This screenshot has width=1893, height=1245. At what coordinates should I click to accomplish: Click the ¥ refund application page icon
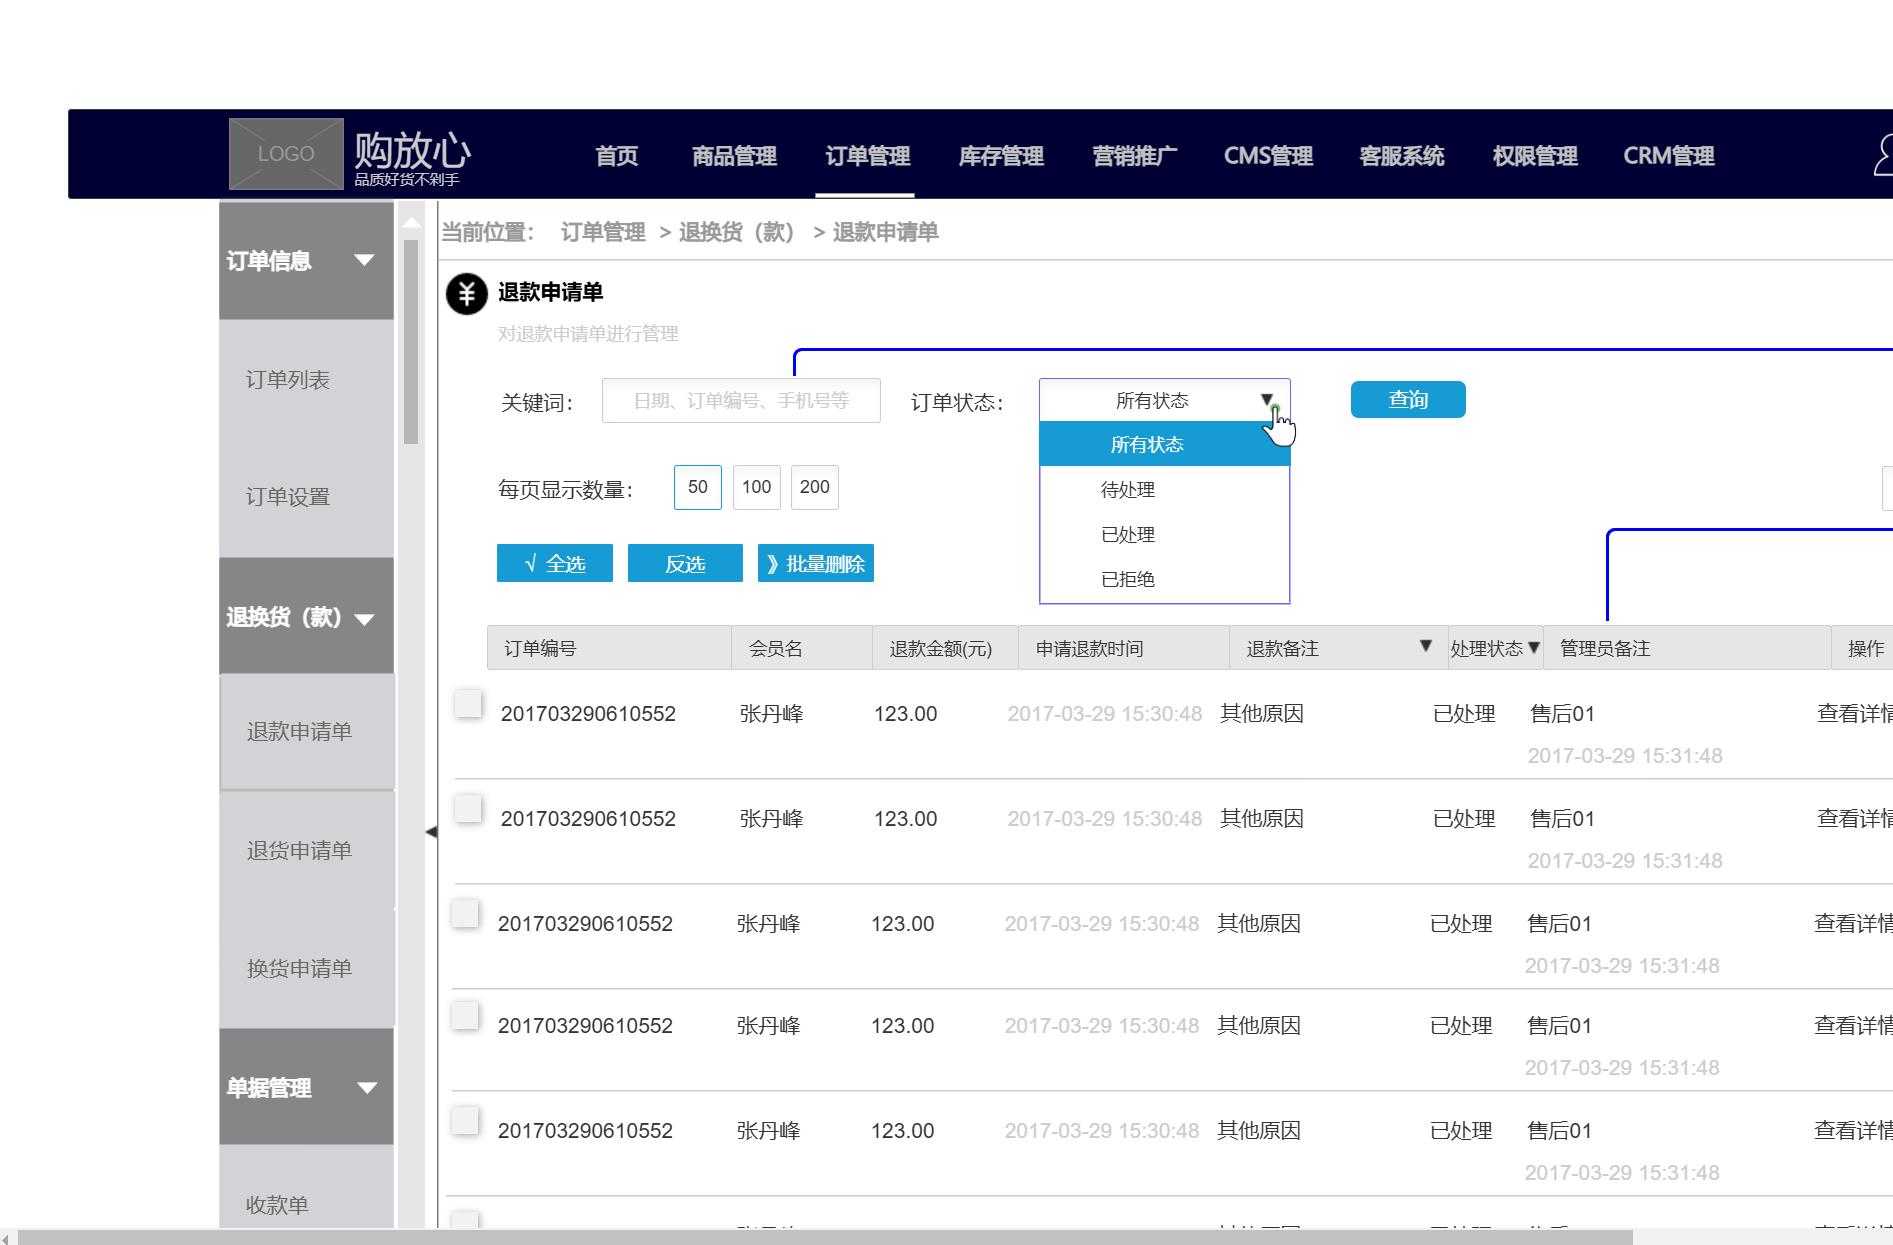(x=466, y=293)
